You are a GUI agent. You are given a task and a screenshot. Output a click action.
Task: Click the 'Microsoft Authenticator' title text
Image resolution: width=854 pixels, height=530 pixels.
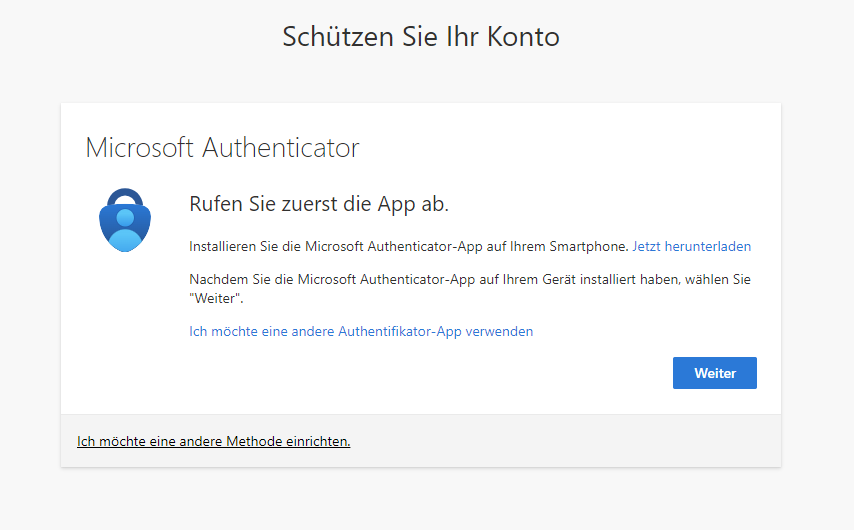(x=222, y=148)
